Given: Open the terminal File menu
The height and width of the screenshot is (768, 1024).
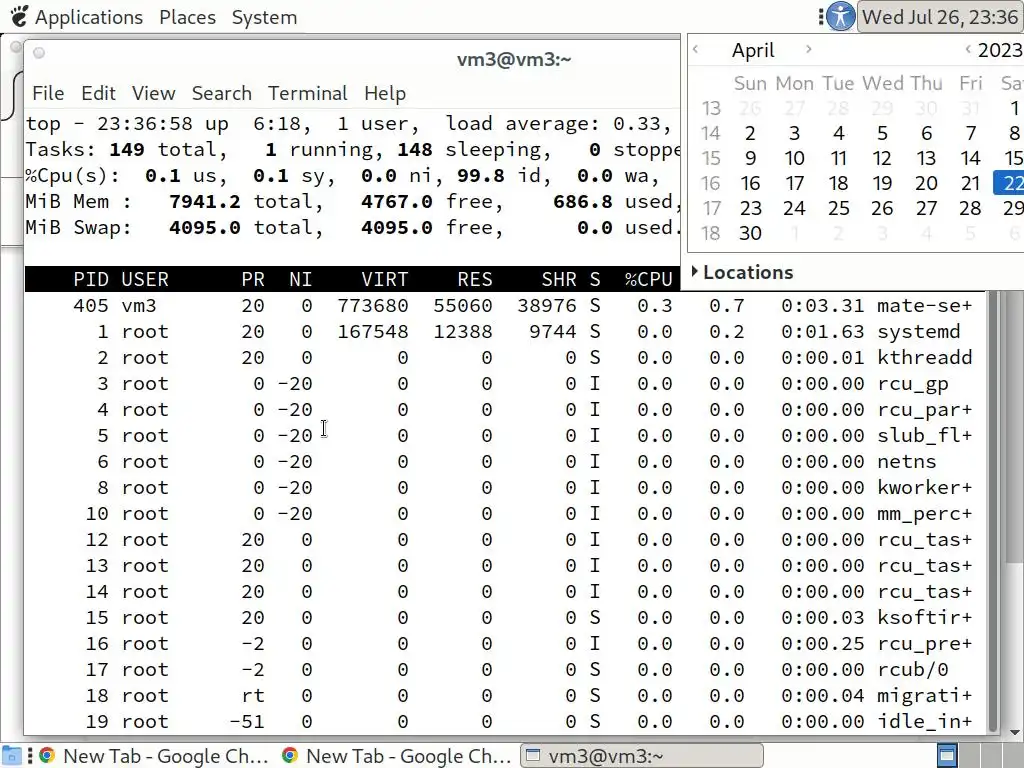Looking at the screenshot, I should pos(48,93).
